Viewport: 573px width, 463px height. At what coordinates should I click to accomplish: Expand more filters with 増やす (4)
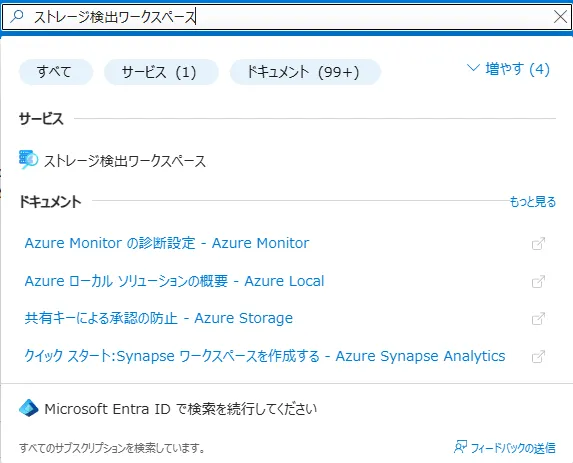508,69
